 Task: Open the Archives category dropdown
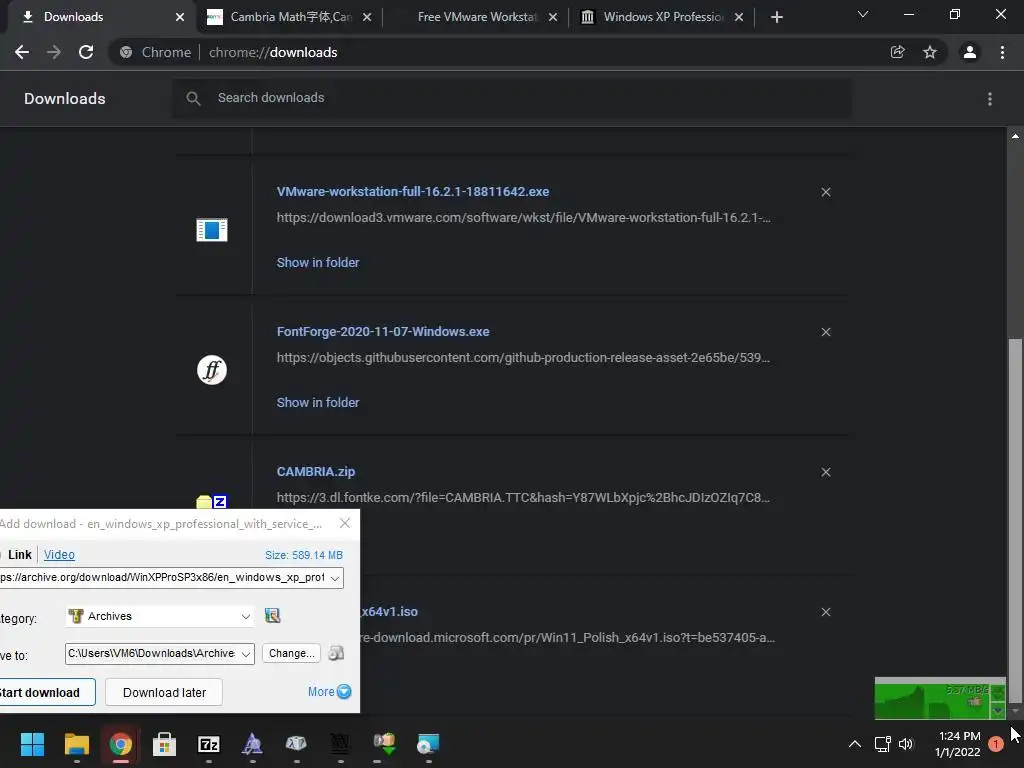pyautogui.click(x=246, y=616)
